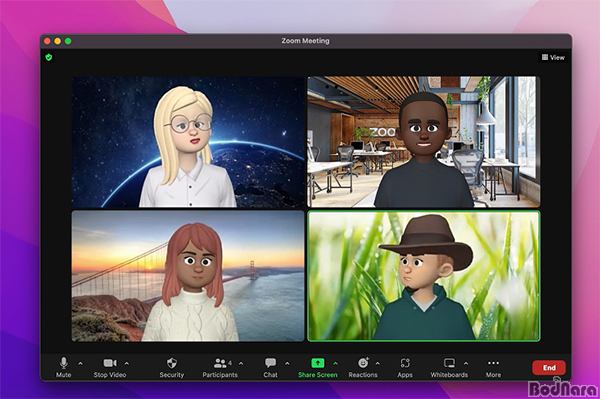Select the cowboy hat avatar video tile

point(424,276)
